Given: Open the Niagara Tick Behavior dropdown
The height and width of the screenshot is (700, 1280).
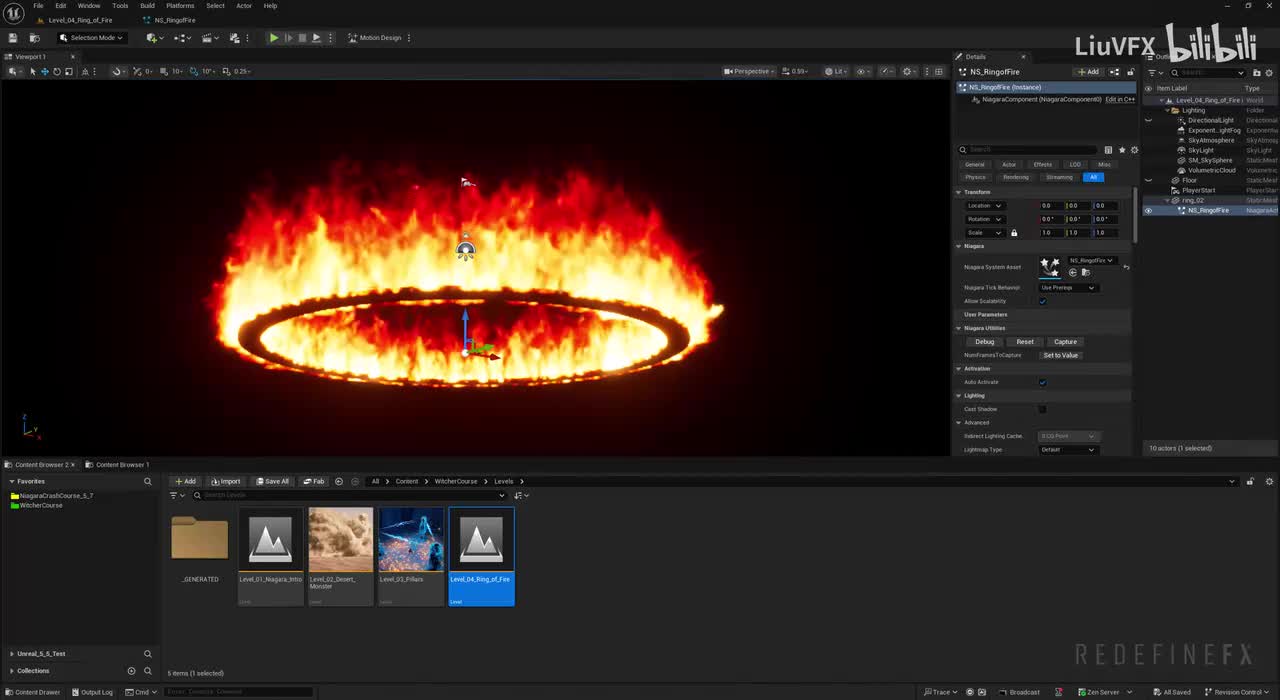Looking at the screenshot, I should click(x=1068, y=288).
